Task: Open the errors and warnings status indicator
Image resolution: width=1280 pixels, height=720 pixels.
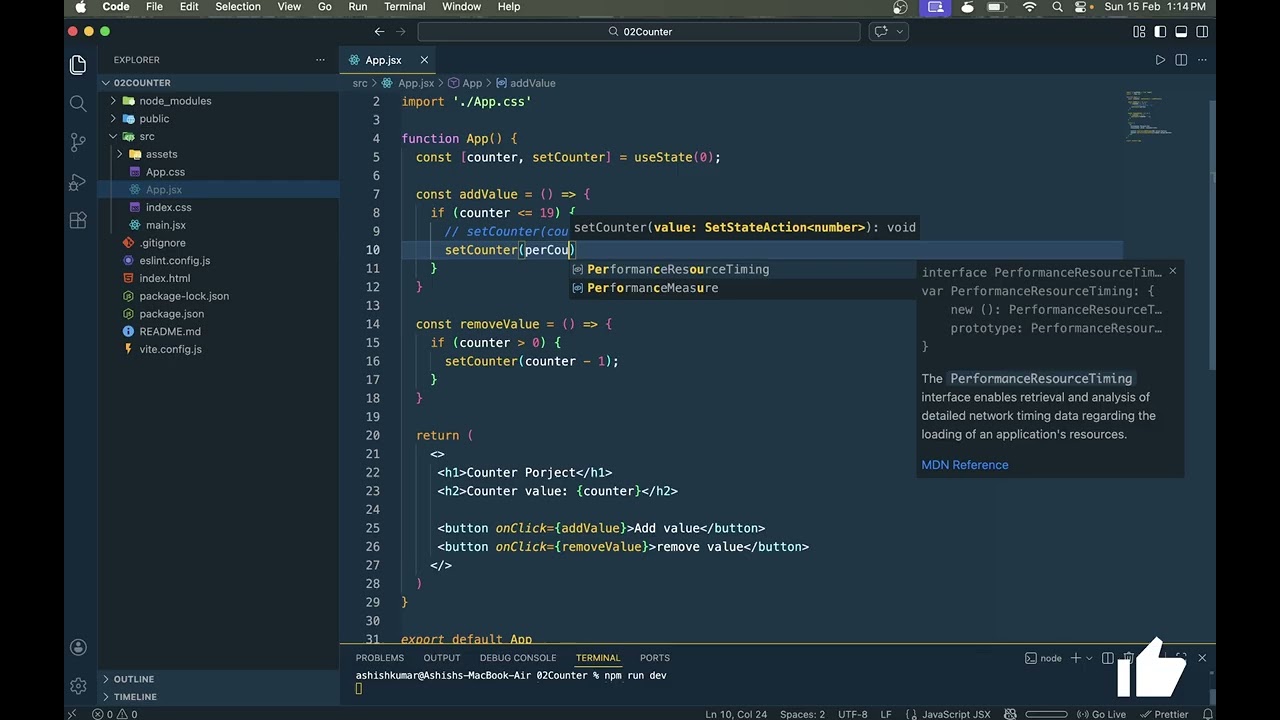Action: [x=114, y=714]
